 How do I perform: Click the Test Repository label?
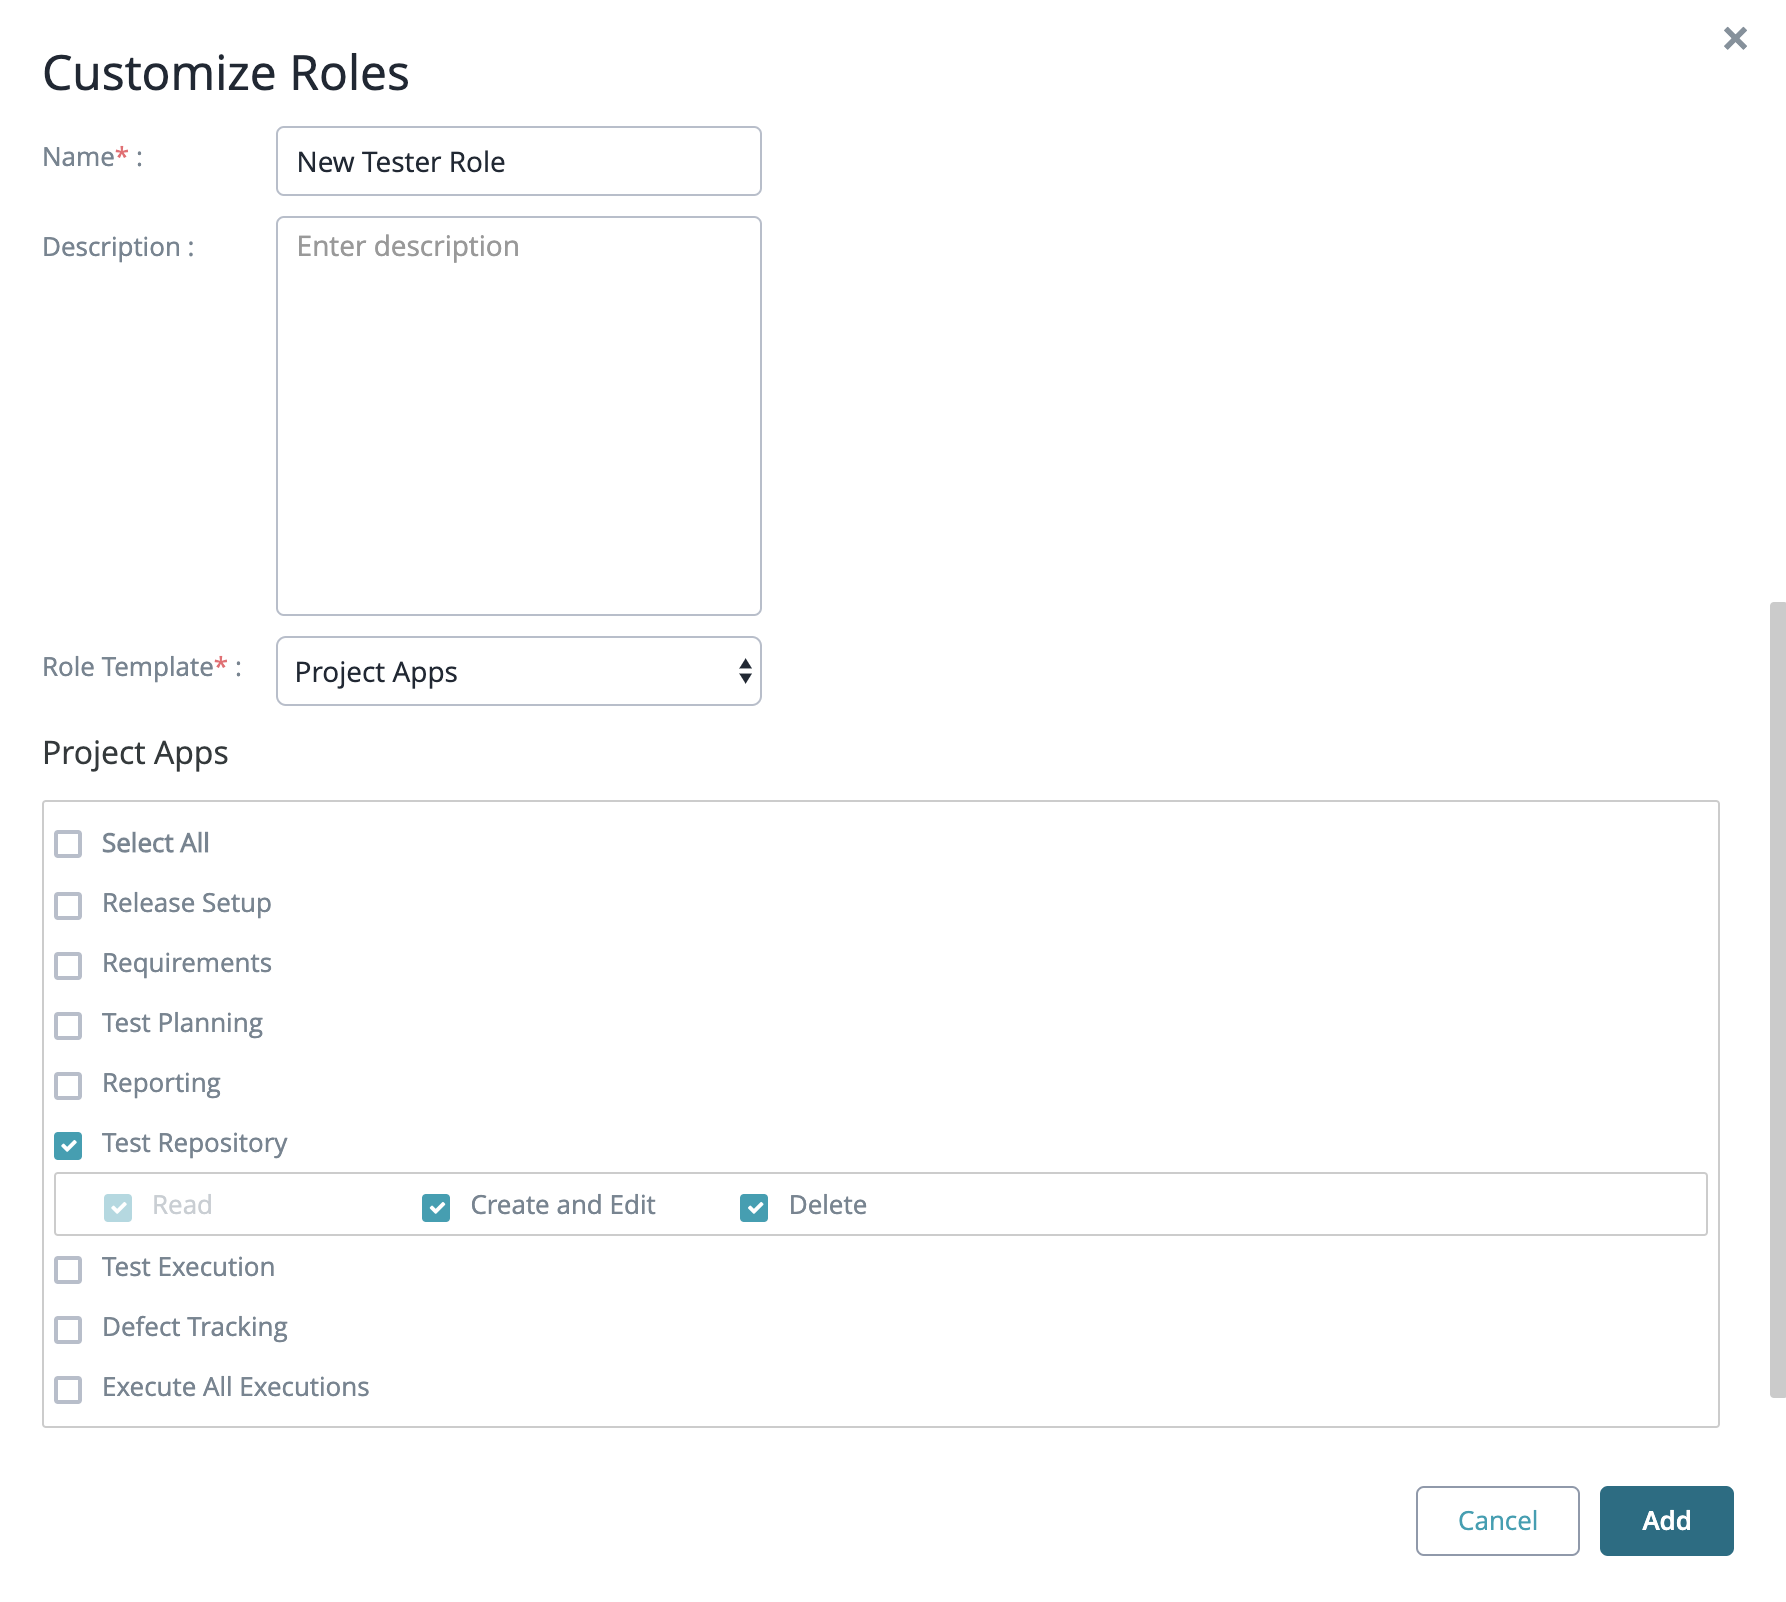pos(194,1143)
